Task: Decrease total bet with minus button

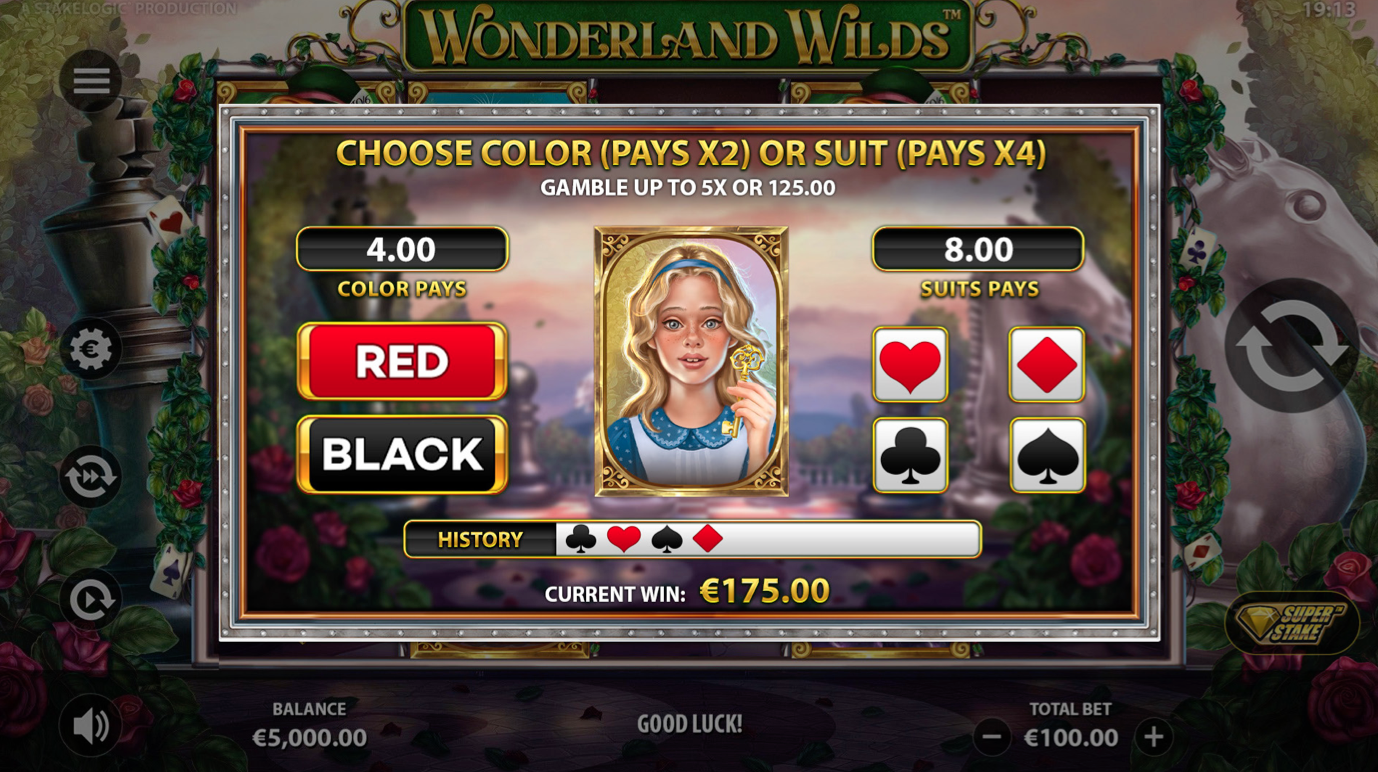Action: point(992,738)
